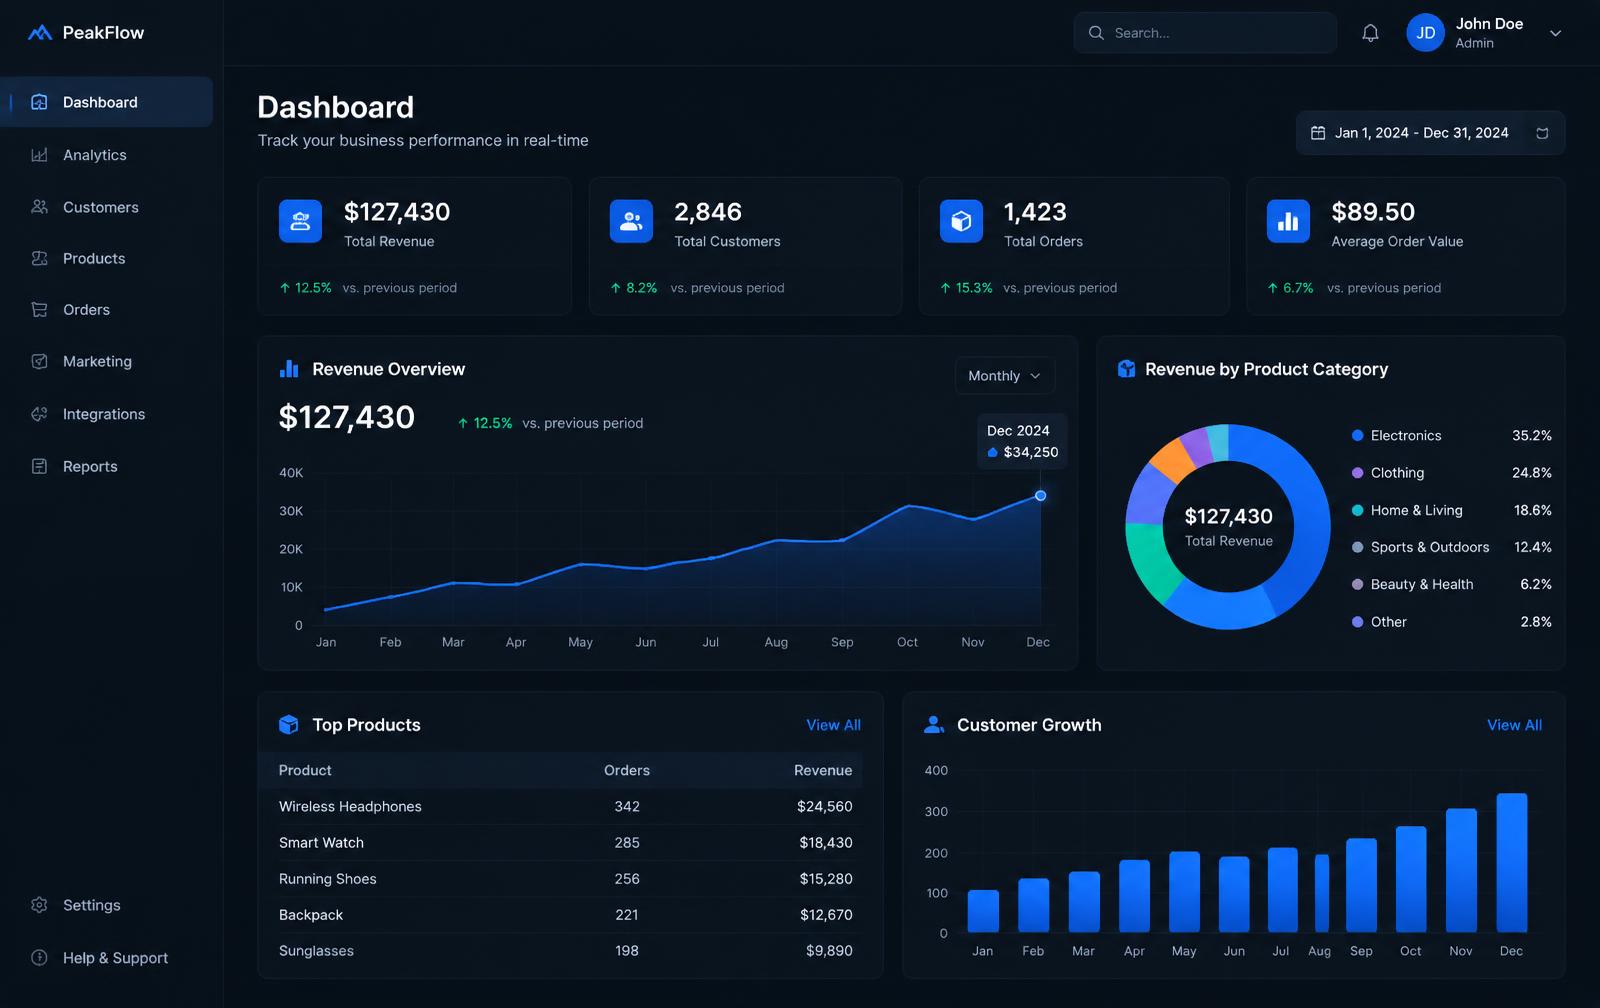The image size is (1600, 1008).
Task: Click the Orders cart icon in sidebar
Action: (x=39, y=310)
